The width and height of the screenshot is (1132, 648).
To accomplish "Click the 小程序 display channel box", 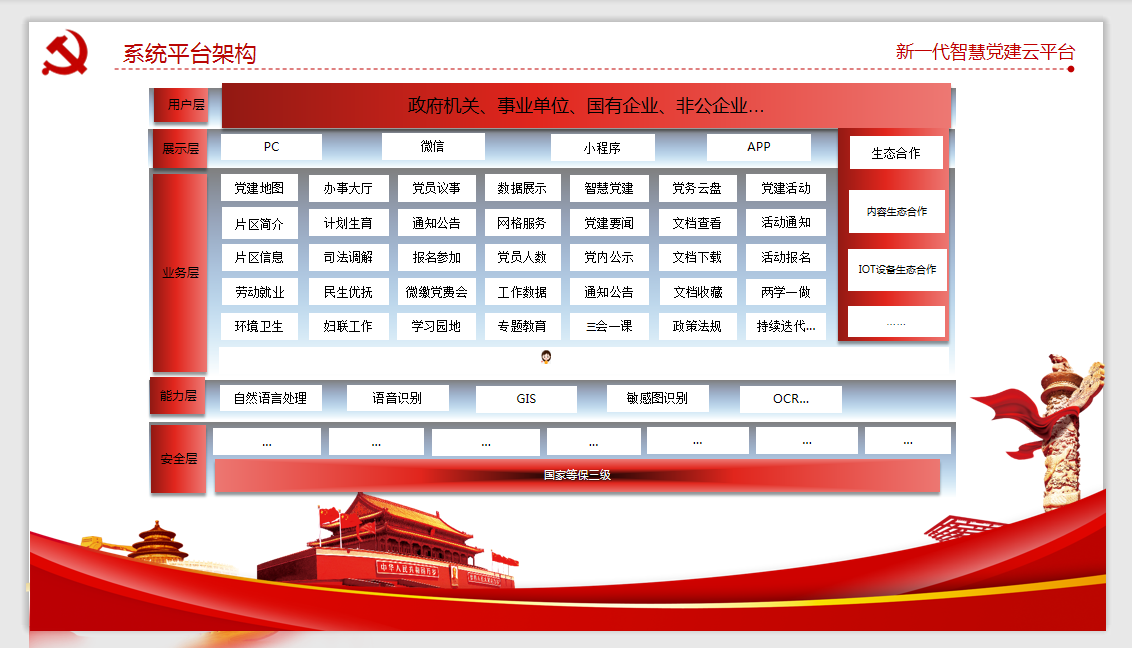I will click(602, 148).
